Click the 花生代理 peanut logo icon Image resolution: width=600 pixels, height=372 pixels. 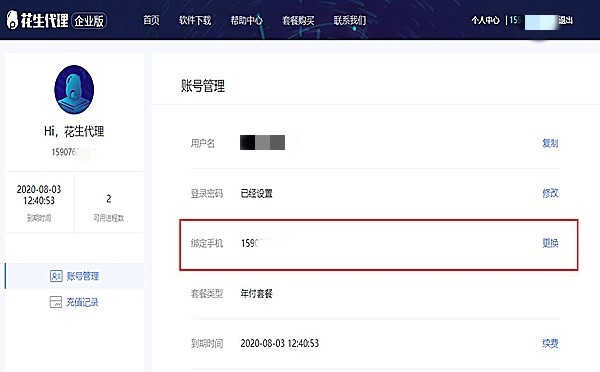click(x=12, y=20)
